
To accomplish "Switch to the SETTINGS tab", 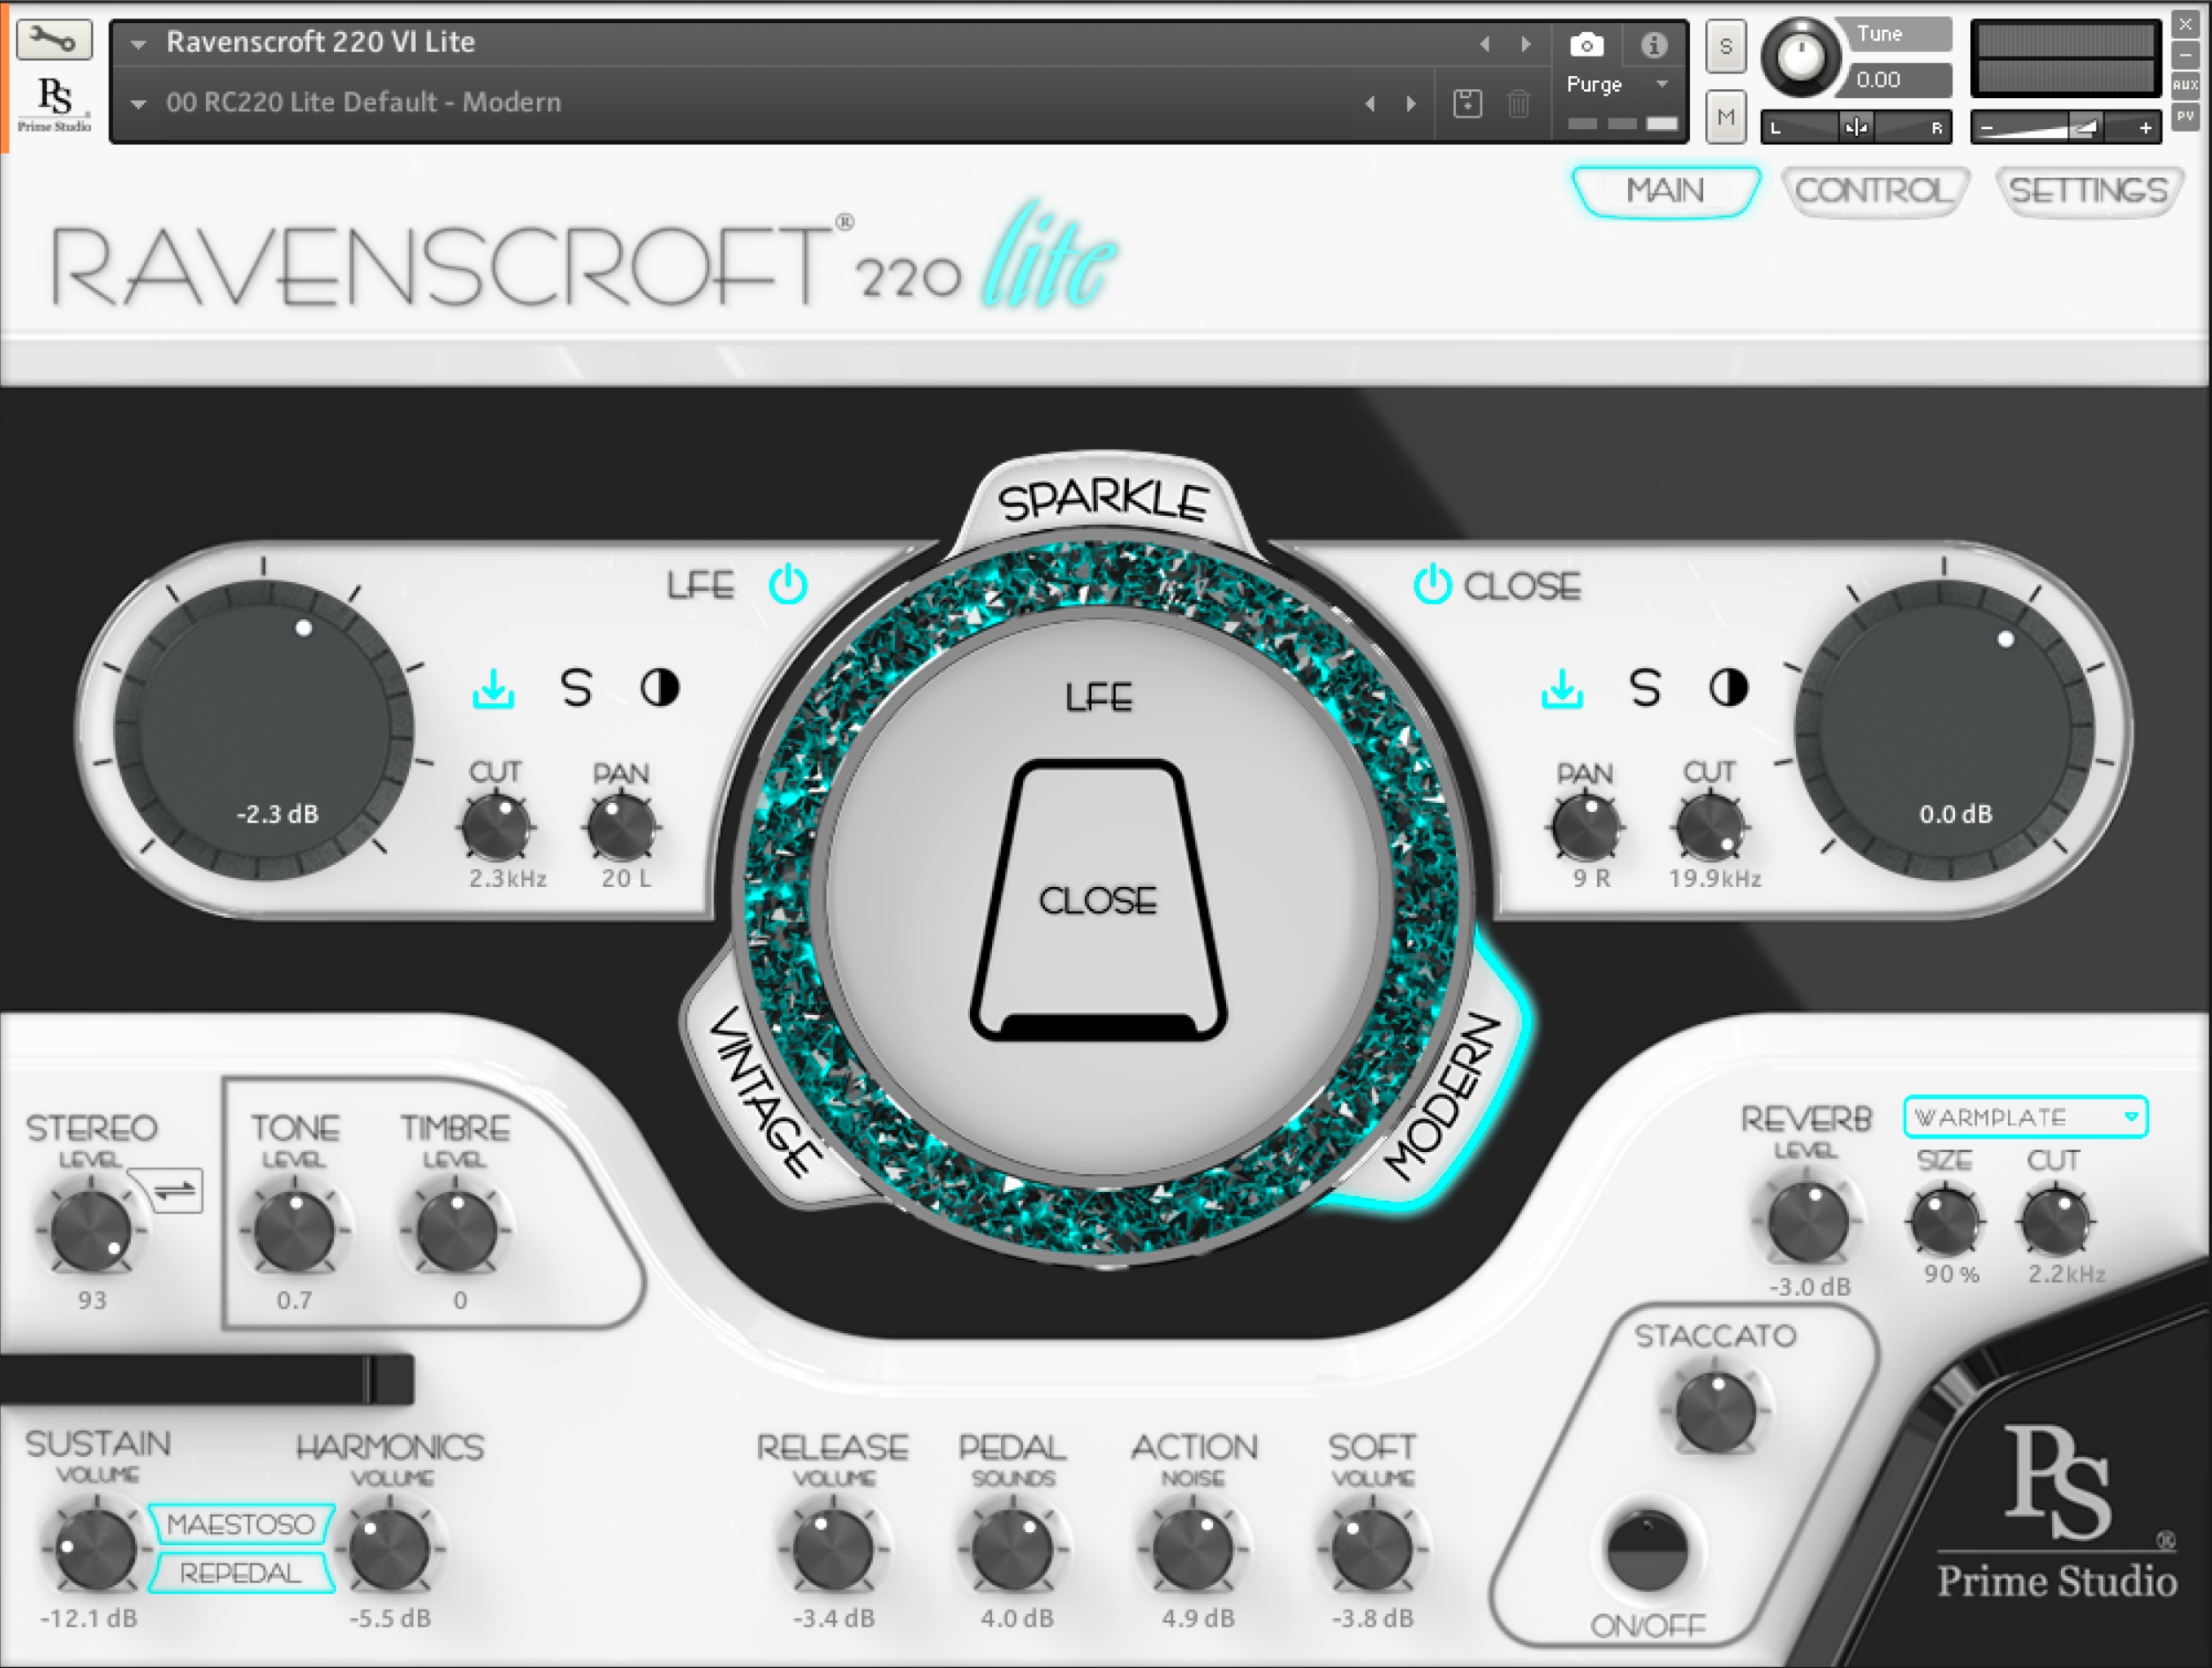I will (2088, 190).
